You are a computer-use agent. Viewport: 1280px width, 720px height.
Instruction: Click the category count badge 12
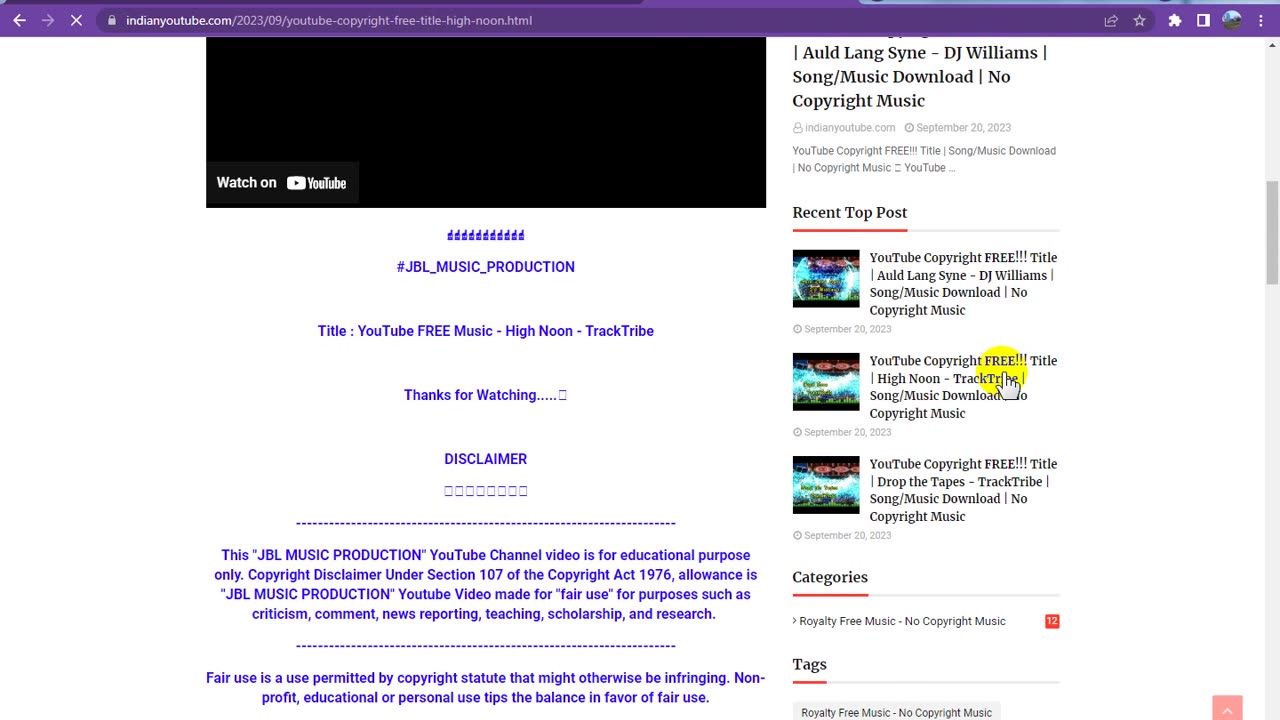pos(1052,621)
